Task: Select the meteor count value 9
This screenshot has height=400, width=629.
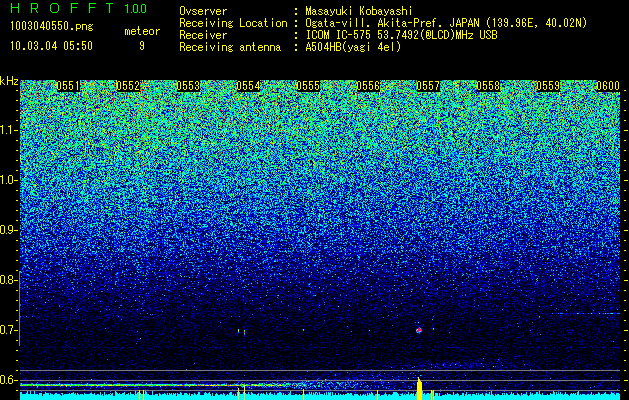Action: pos(142,46)
